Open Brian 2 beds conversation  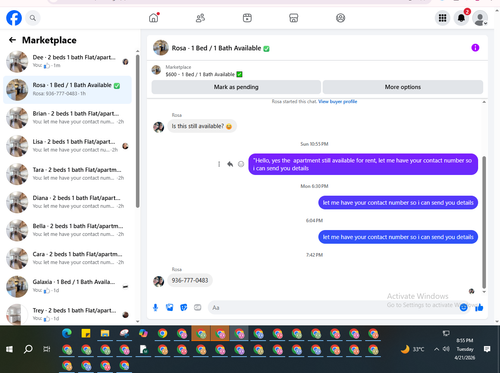[67, 118]
